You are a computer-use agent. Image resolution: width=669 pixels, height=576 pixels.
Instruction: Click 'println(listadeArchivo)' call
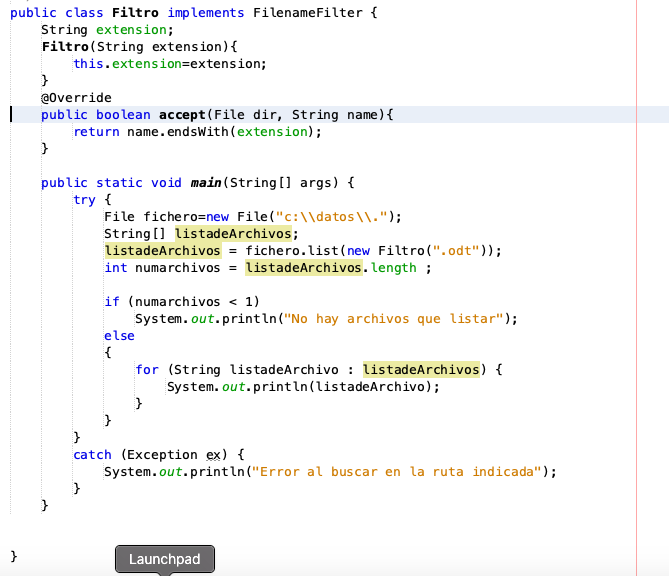[342, 387]
